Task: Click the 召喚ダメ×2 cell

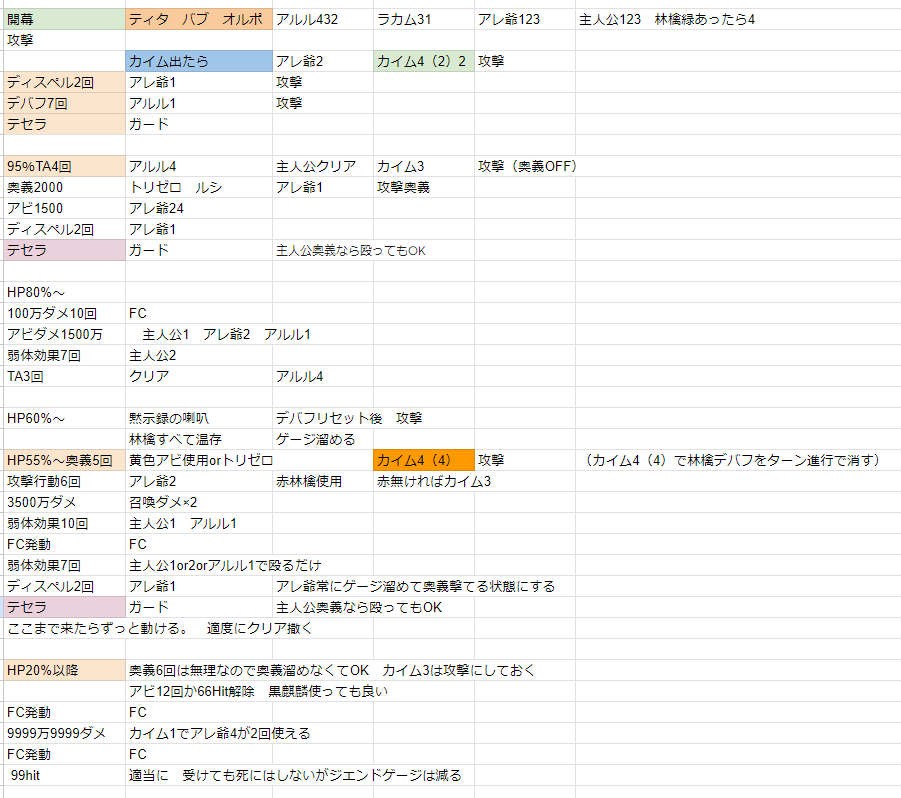Action: pyautogui.click(x=199, y=502)
